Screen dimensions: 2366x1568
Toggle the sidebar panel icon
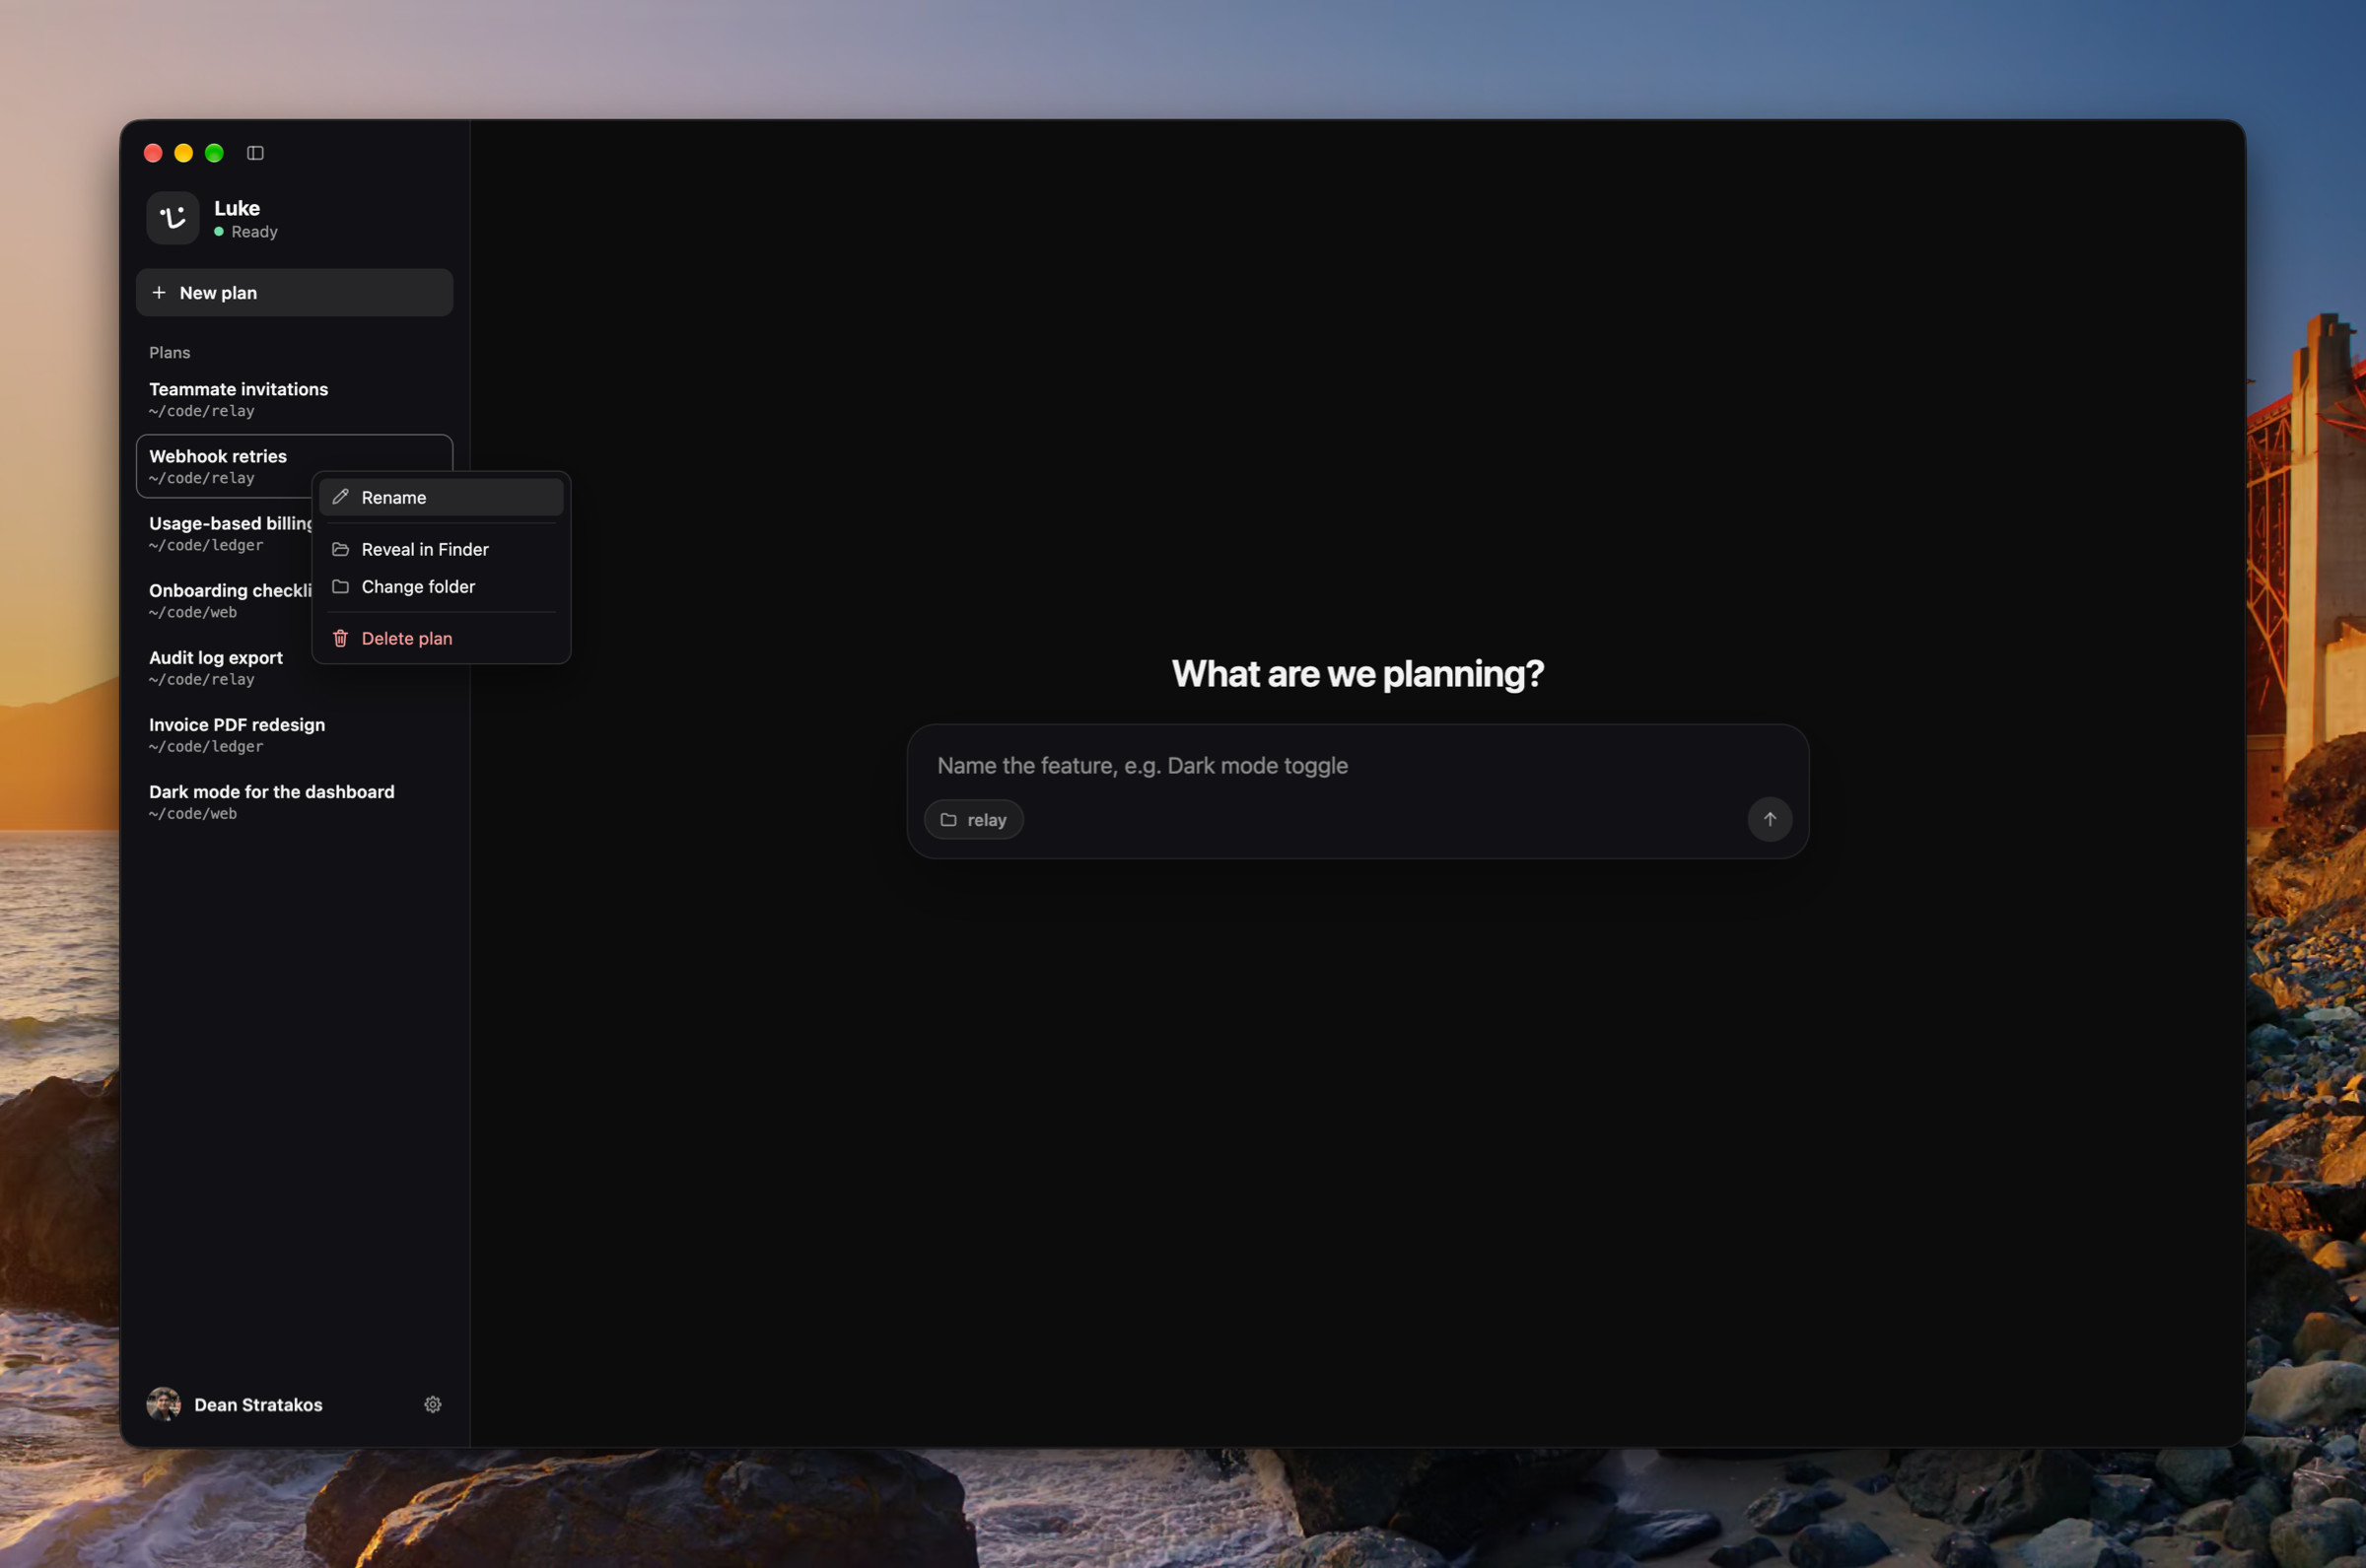click(x=255, y=153)
